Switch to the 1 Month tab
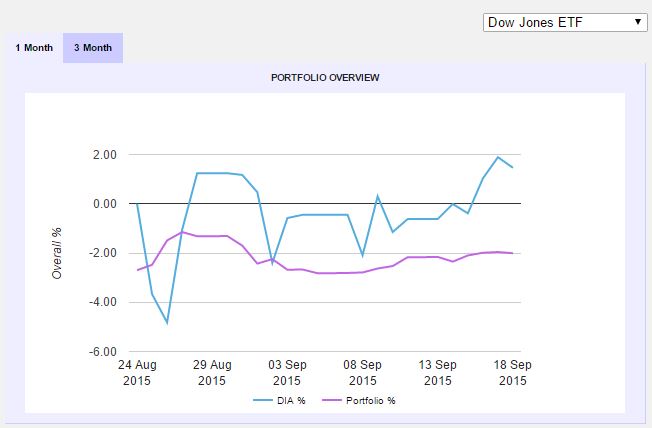652x428 pixels. point(33,48)
